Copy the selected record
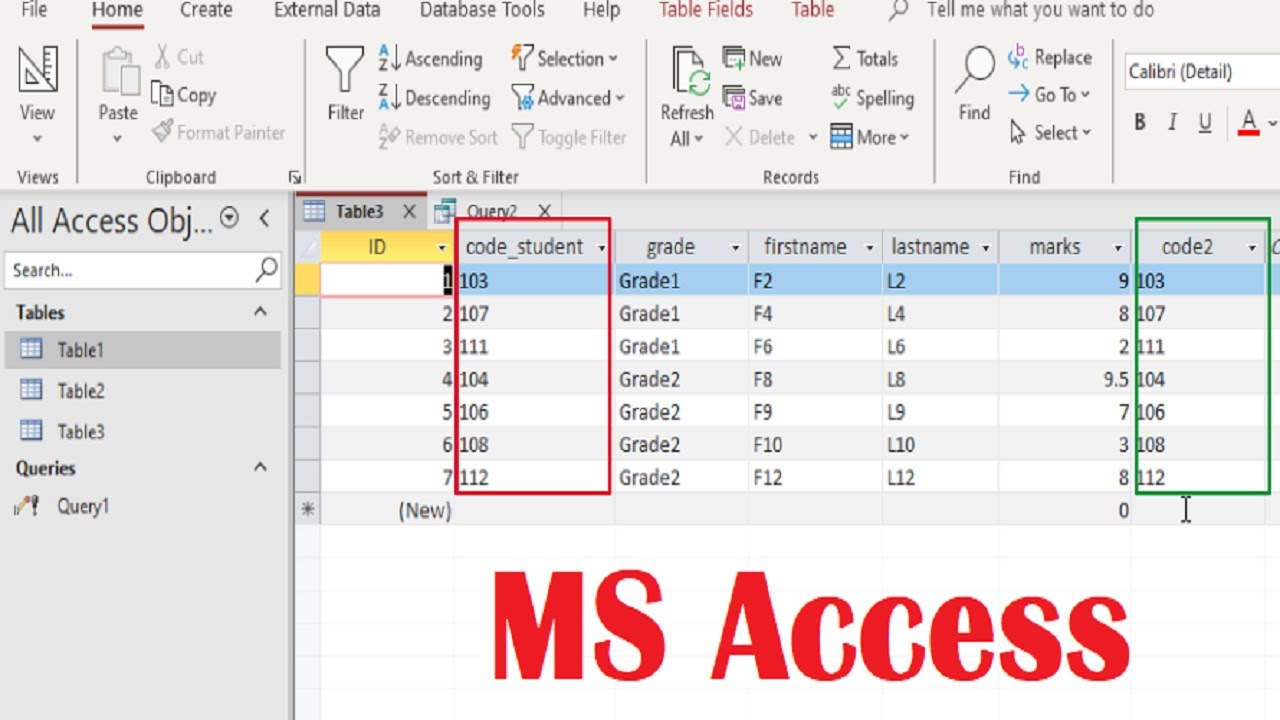The image size is (1280, 720). (x=183, y=95)
